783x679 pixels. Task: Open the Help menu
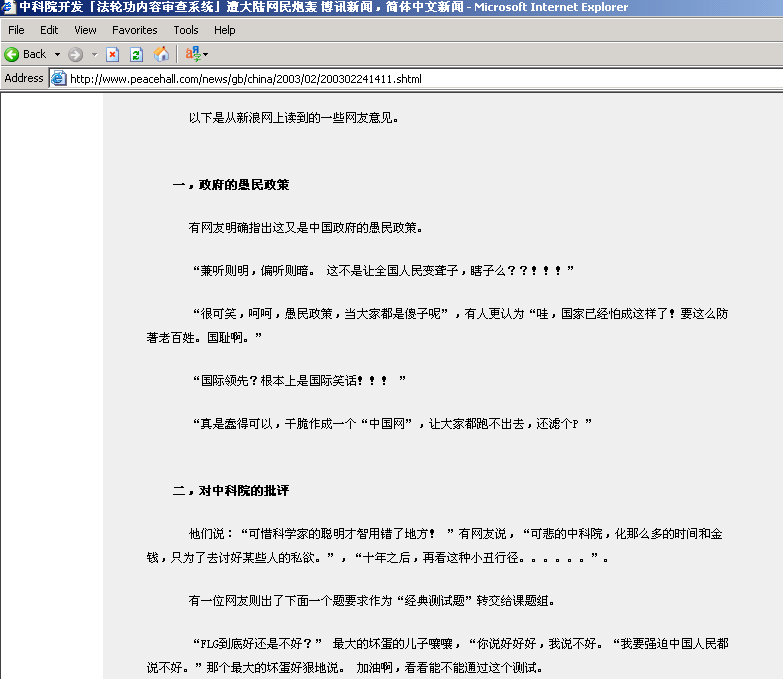coord(224,30)
